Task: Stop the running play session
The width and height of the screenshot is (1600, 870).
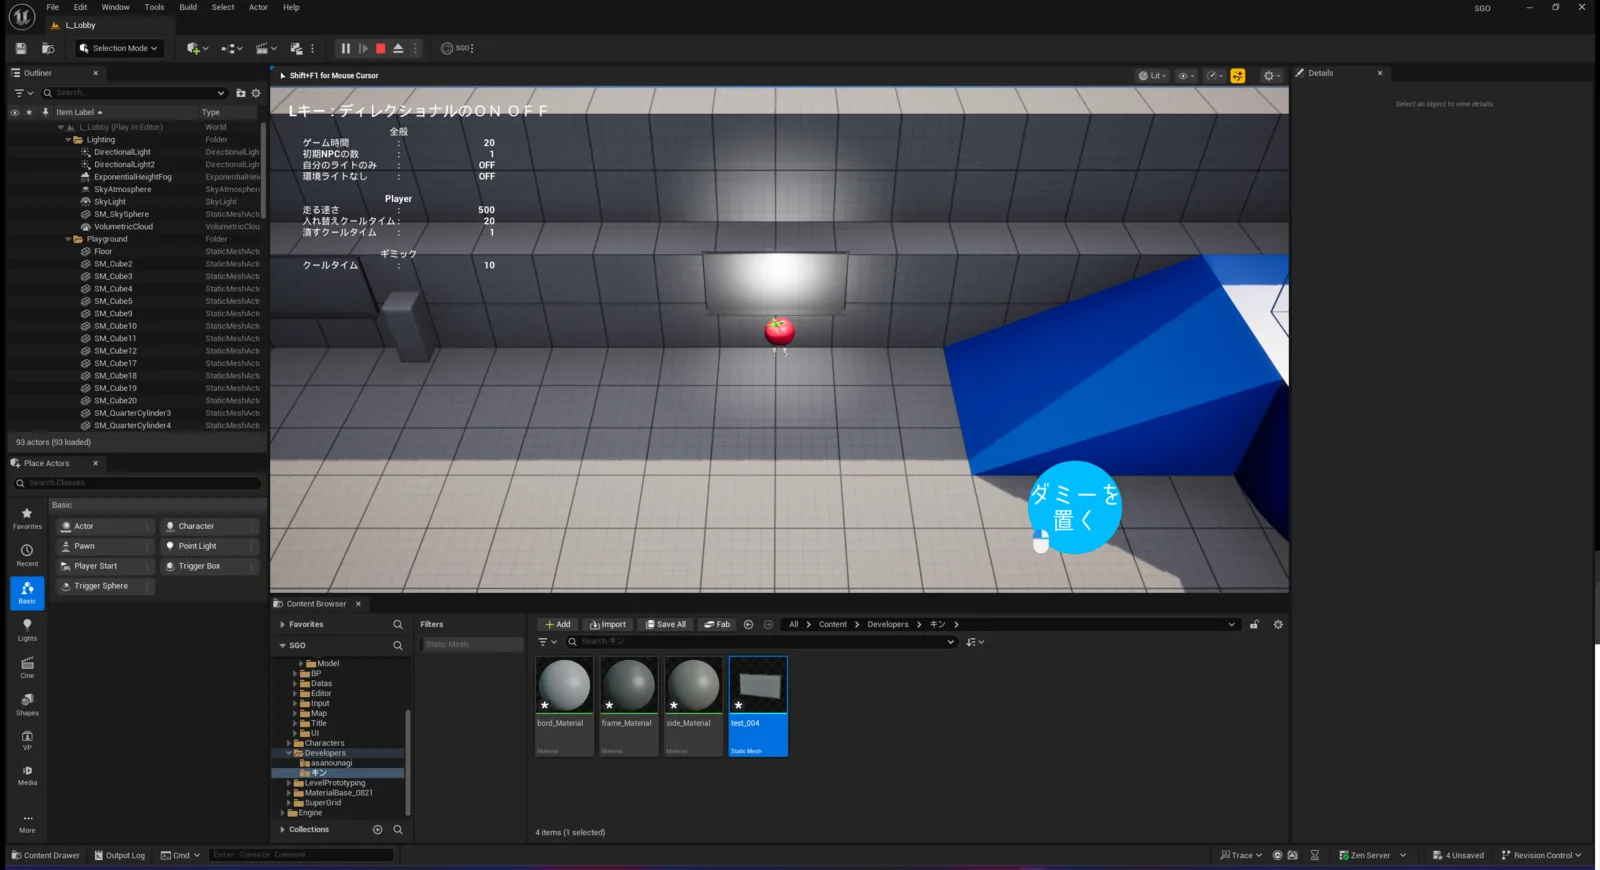Action: pos(381,48)
